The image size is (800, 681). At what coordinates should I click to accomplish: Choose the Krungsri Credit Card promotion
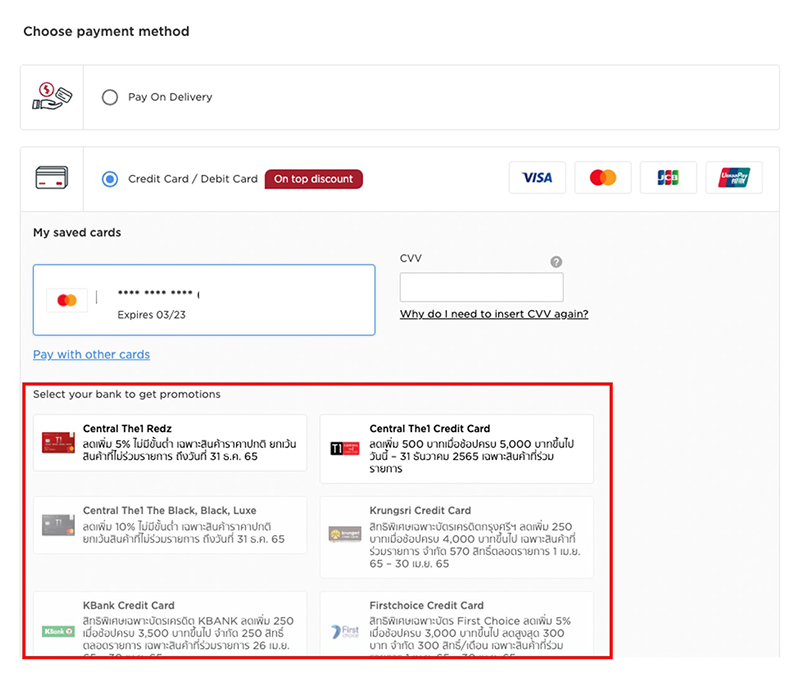pos(457,537)
